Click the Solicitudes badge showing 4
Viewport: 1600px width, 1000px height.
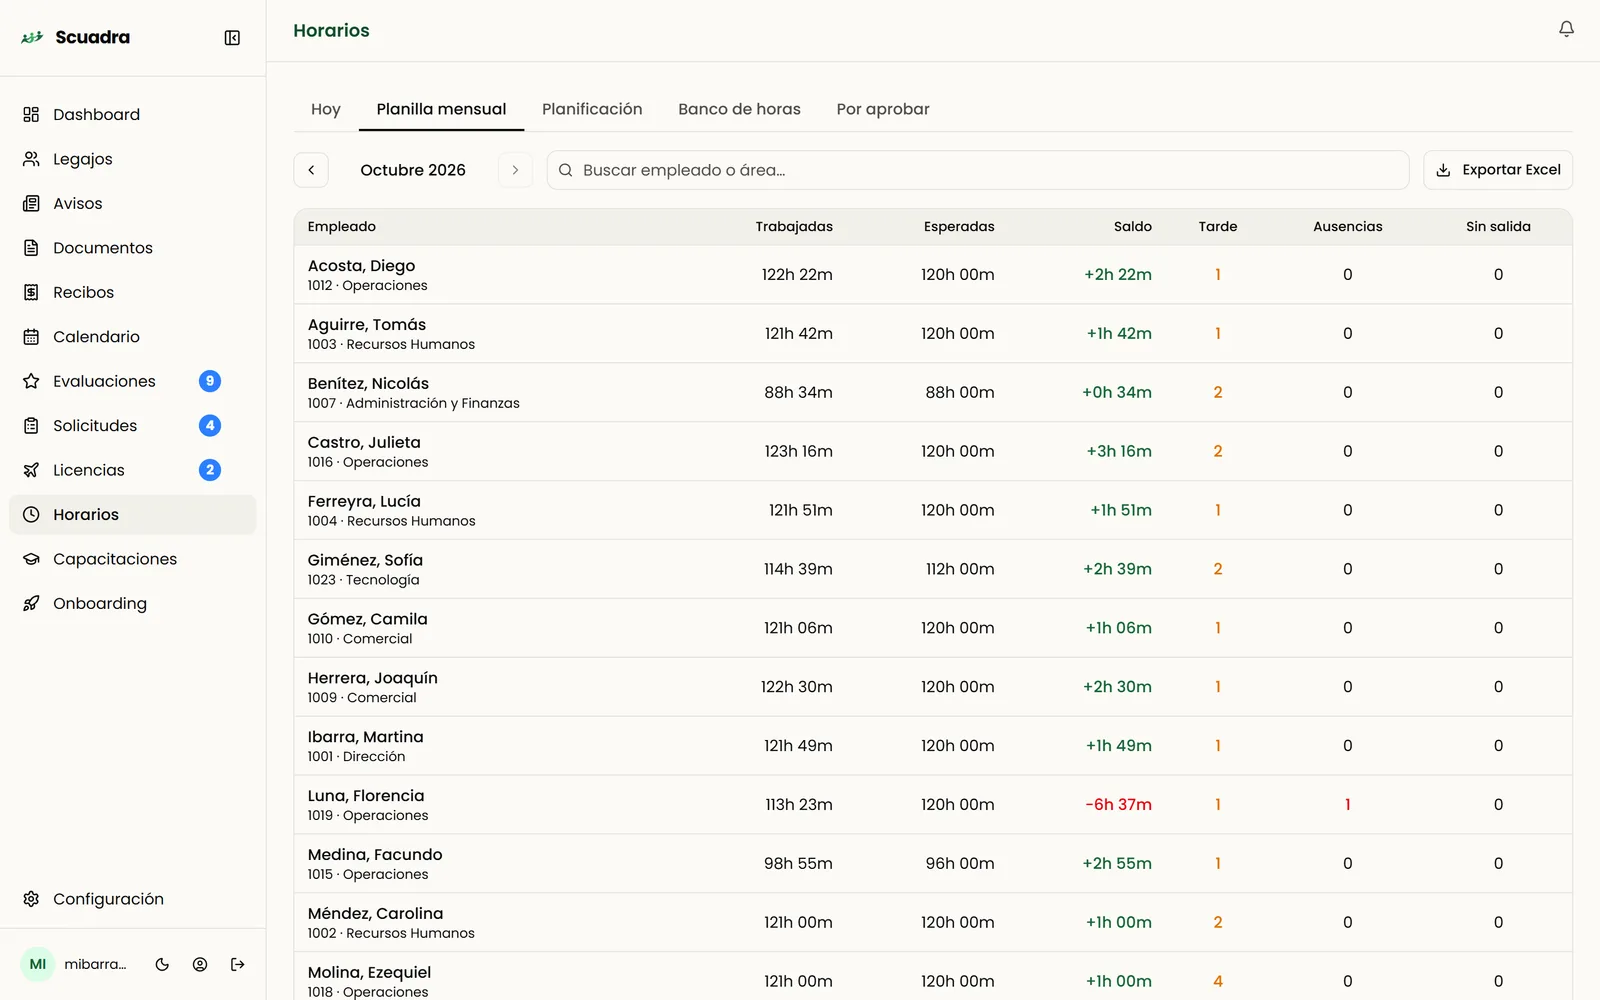point(210,426)
